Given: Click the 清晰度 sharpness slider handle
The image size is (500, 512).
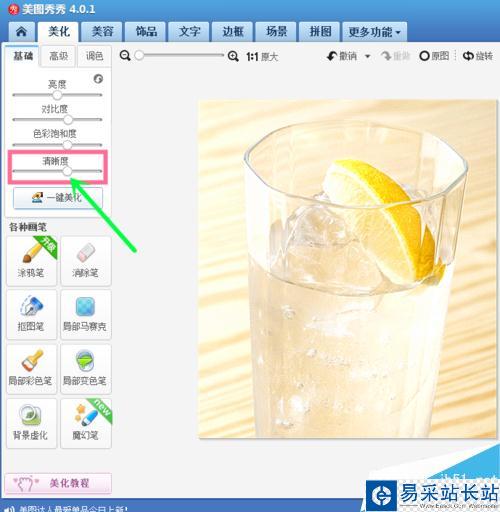Looking at the screenshot, I should (x=67, y=171).
